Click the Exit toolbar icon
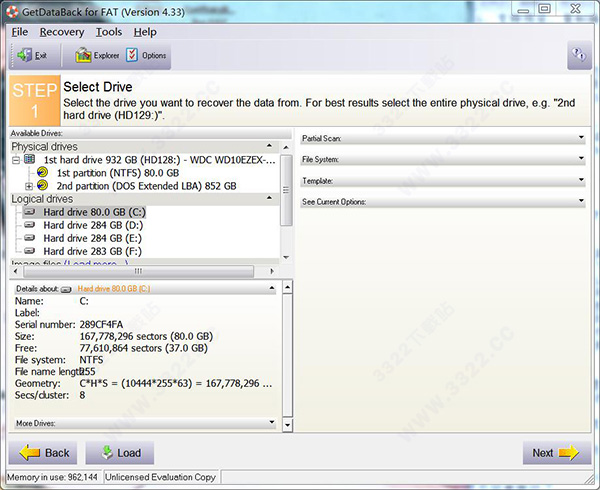Image resolution: width=600 pixels, height=490 pixels. coord(24,56)
